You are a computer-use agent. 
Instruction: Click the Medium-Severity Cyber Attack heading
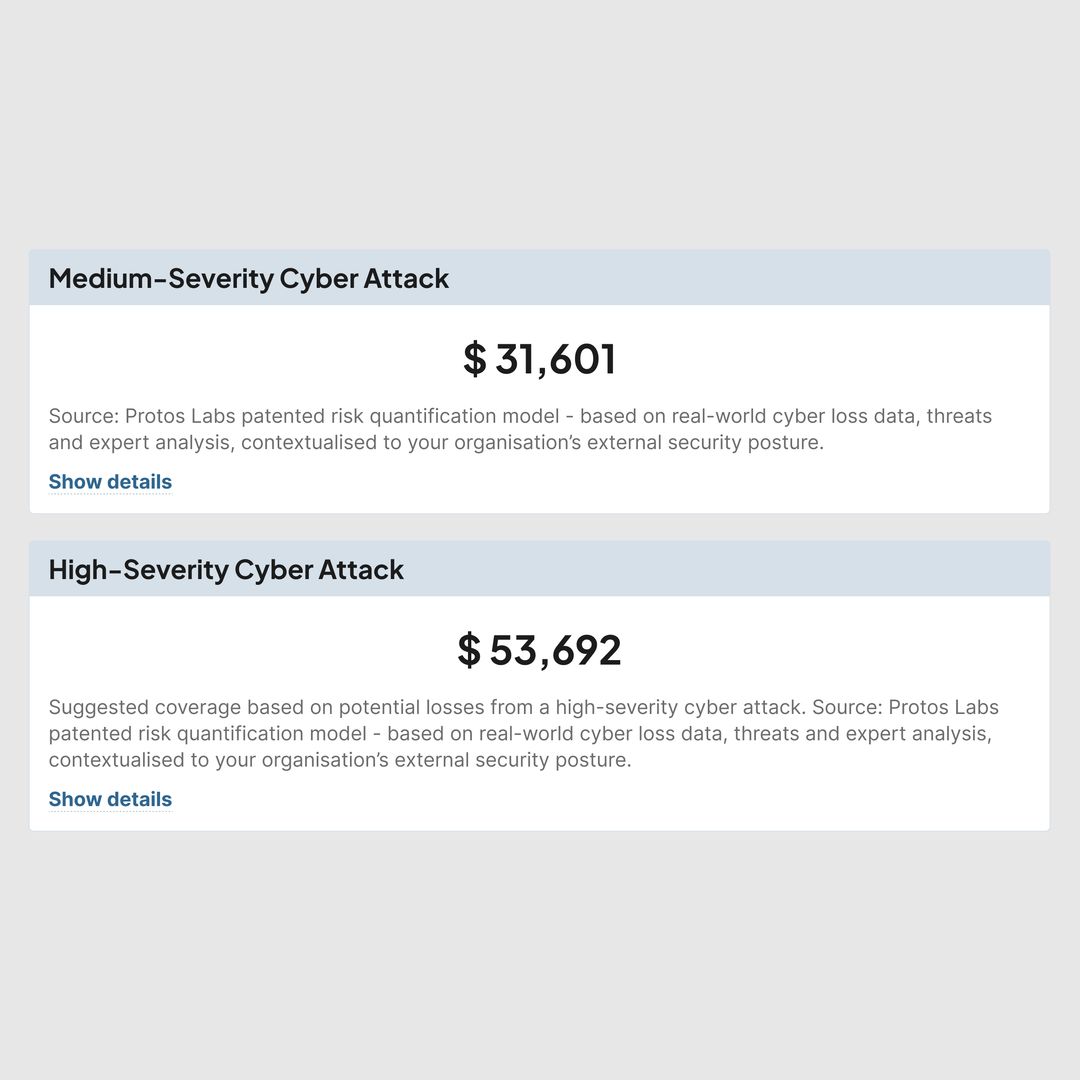[x=249, y=278]
